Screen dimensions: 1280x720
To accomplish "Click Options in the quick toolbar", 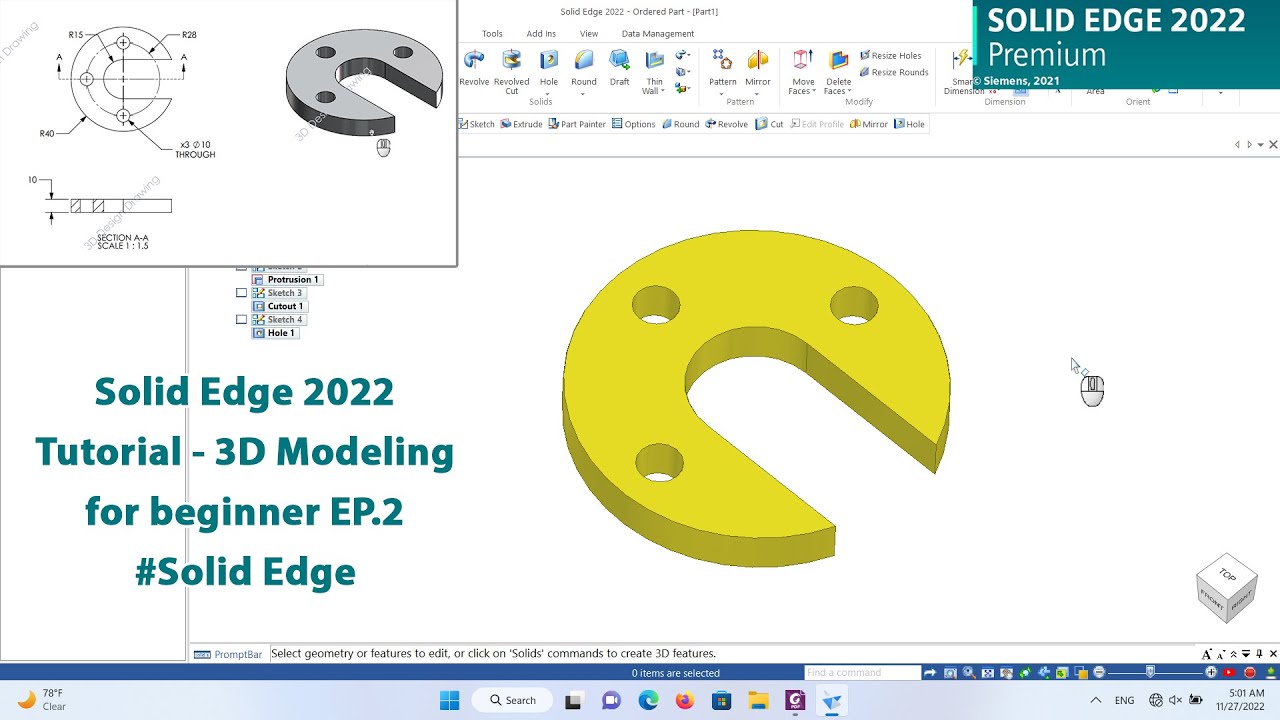I will pos(633,124).
